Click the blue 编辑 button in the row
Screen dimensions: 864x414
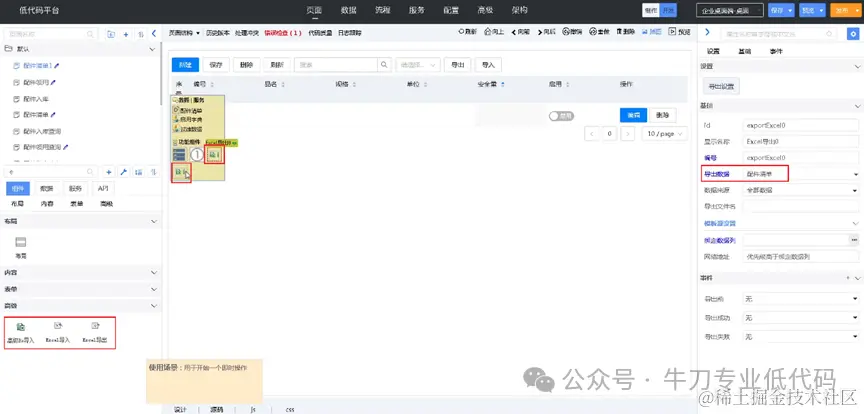coord(634,115)
